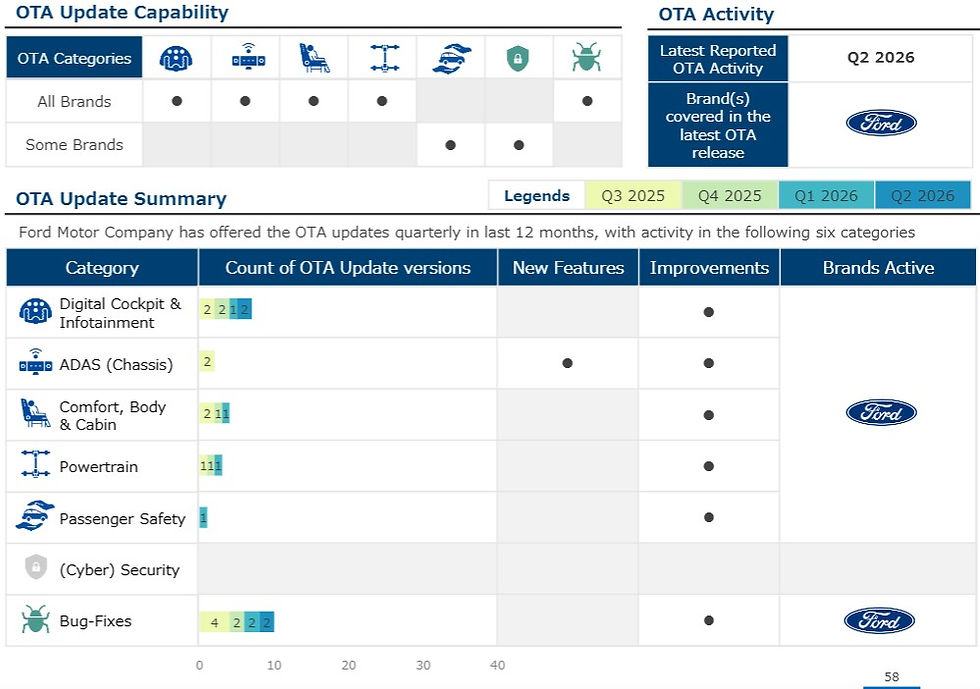Click the Digital Cockpit icon in OTA Categories header
The height and width of the screenshot is (689, 980).
coord(176,58)
